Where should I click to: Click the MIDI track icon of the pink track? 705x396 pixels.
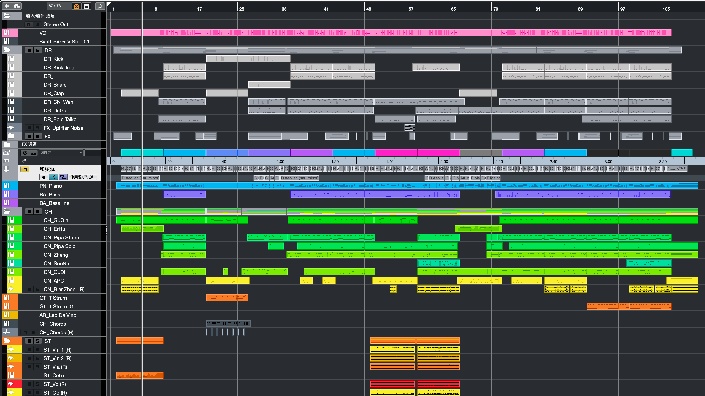6,33
